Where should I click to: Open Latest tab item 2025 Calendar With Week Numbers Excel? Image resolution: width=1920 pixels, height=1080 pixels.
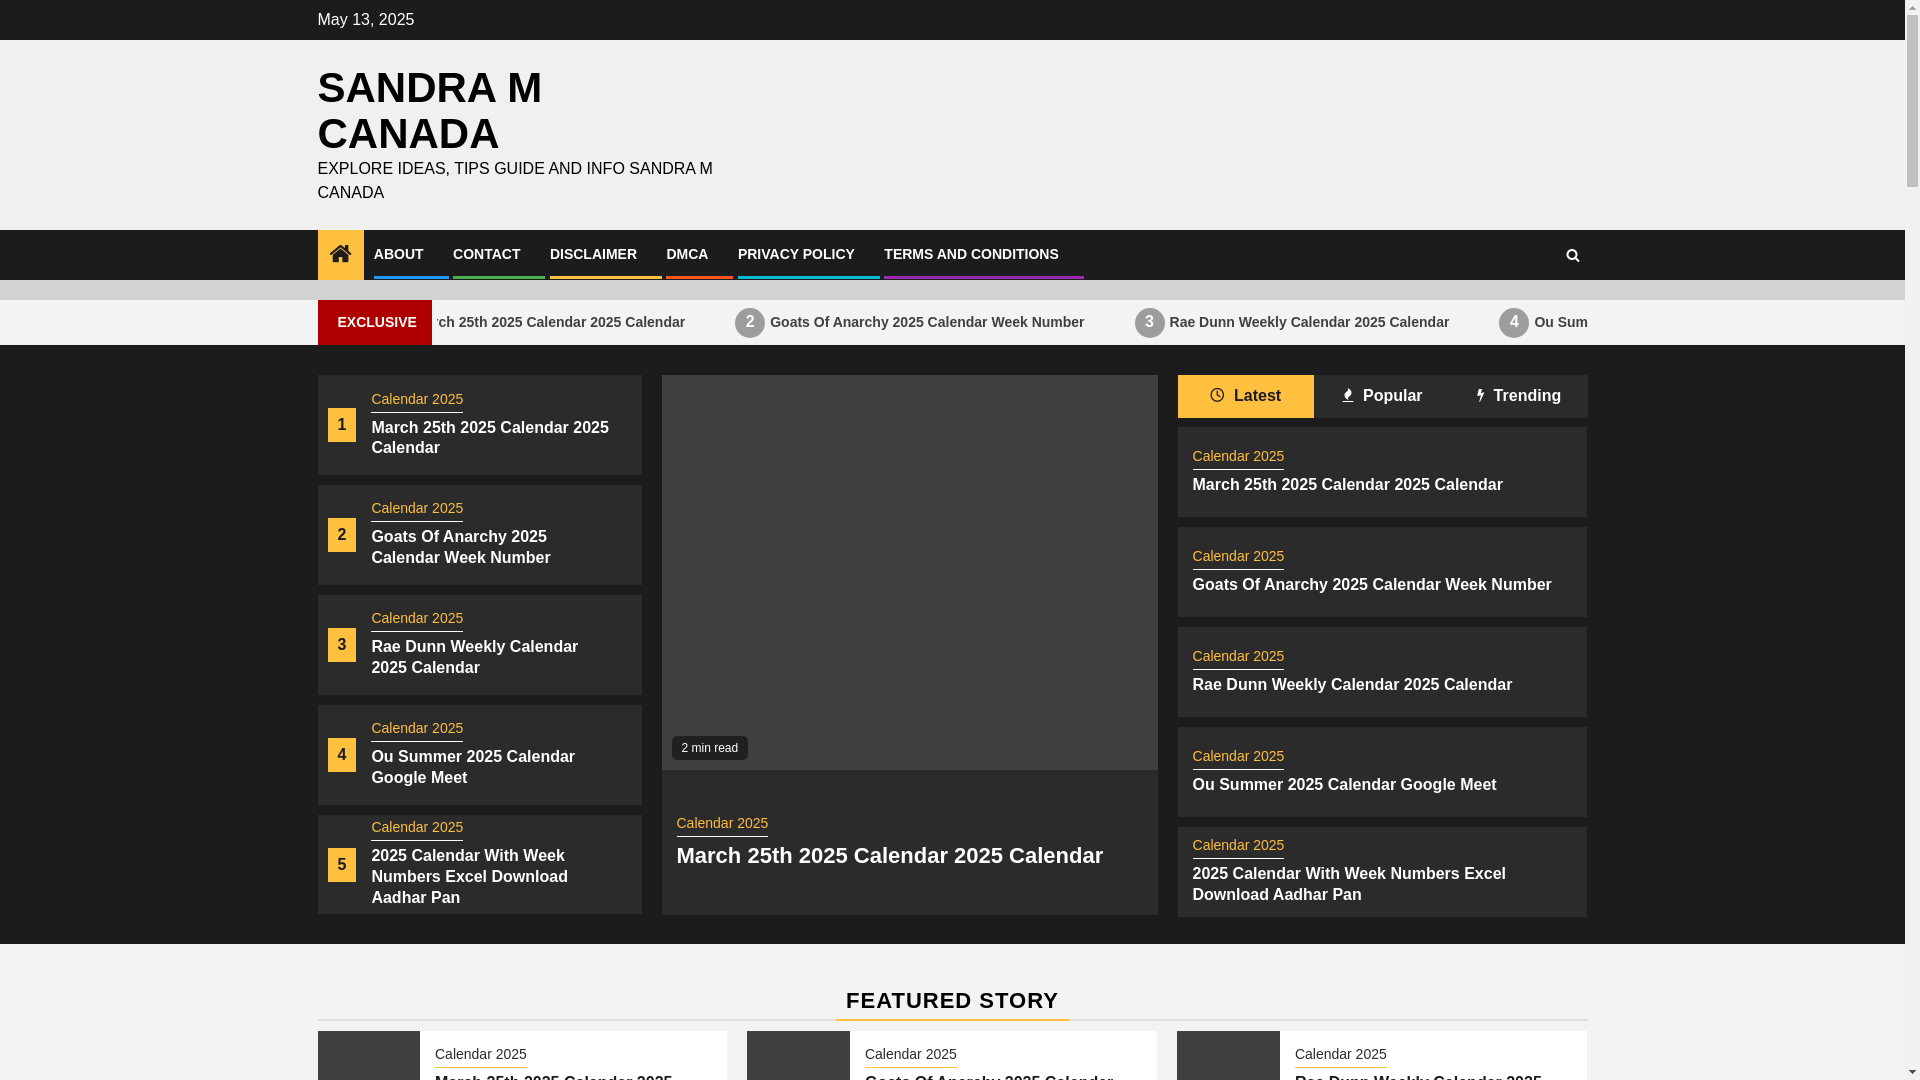(1348, 884)
